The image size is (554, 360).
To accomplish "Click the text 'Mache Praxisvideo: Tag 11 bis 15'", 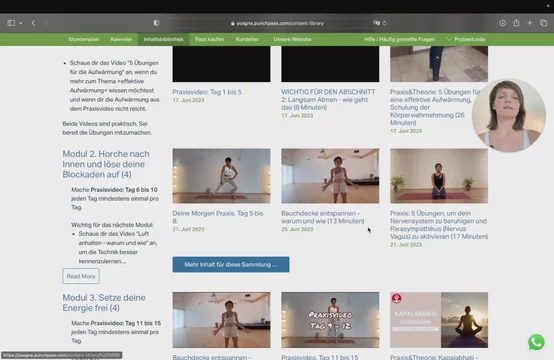I will (x=116, y=323).
